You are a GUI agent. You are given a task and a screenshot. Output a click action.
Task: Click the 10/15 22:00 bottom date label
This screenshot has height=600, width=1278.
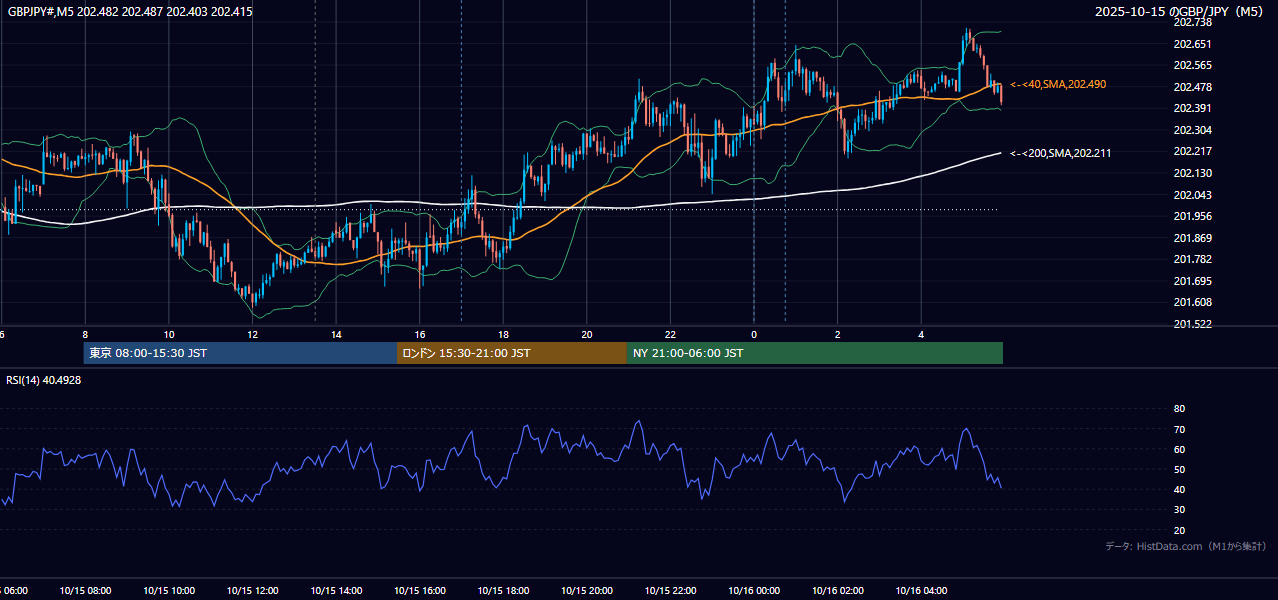670,591
